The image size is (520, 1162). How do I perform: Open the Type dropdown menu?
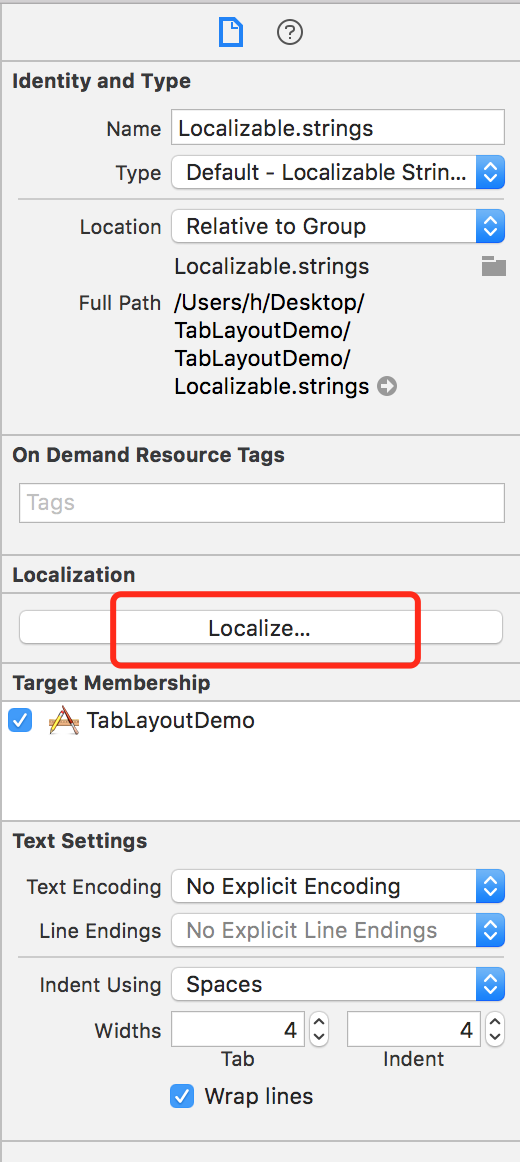[x=338, y=173]
